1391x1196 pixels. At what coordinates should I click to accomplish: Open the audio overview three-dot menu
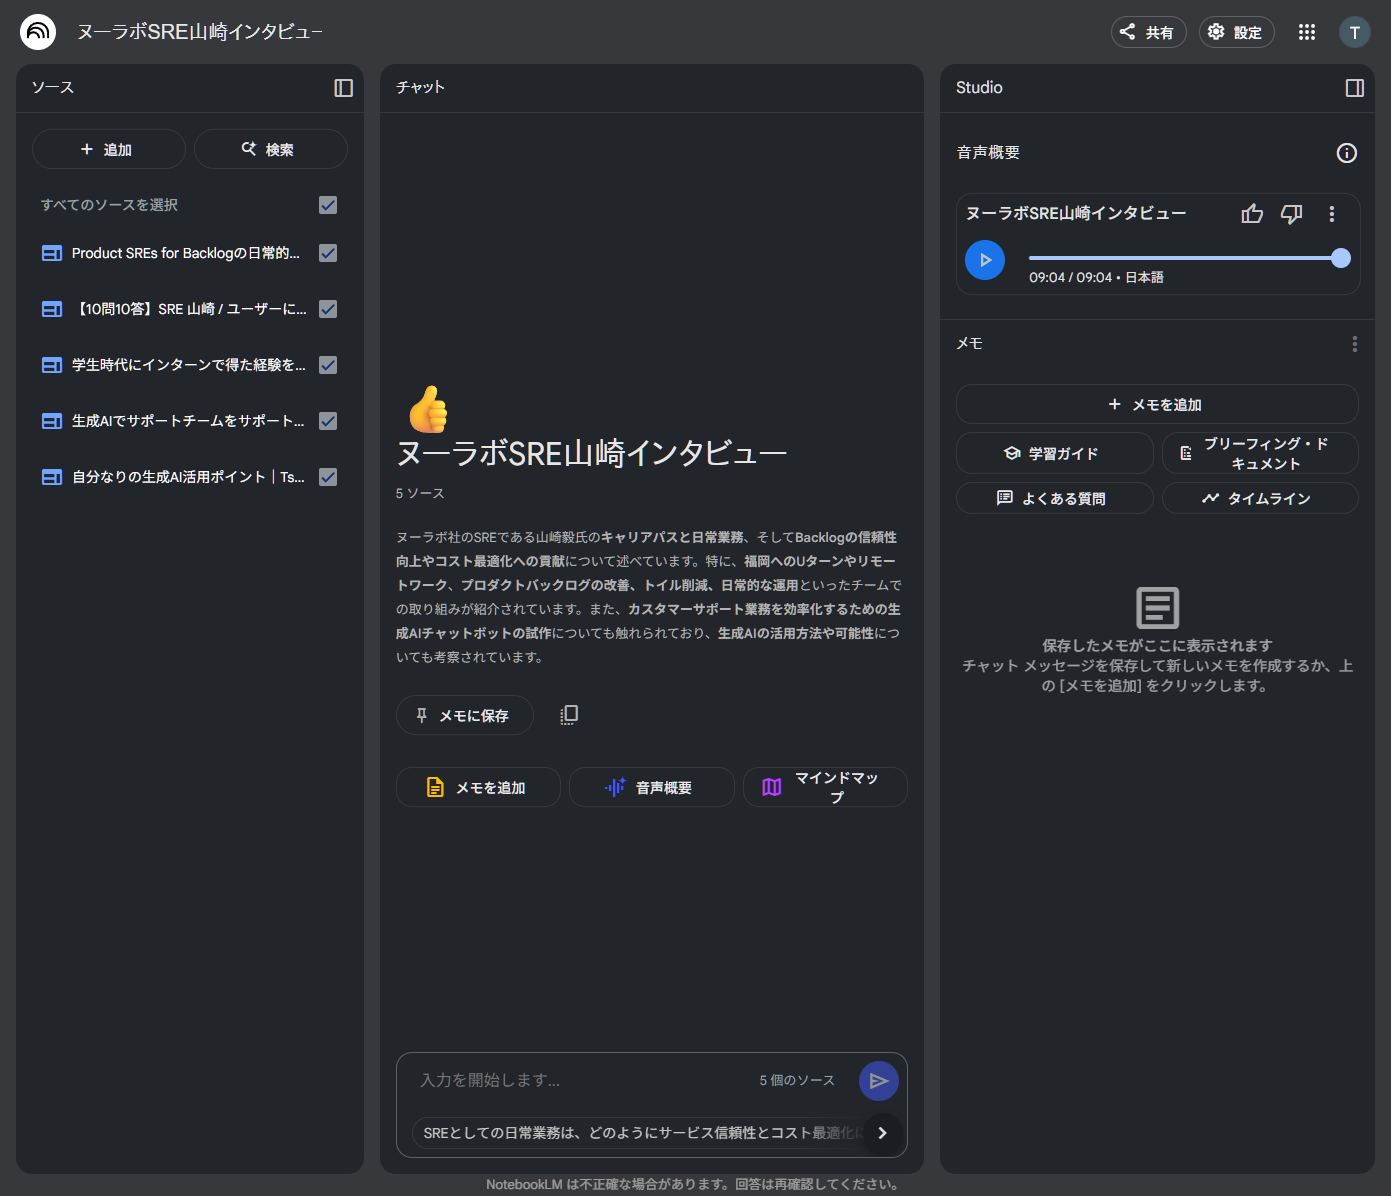coord(1331,214)
